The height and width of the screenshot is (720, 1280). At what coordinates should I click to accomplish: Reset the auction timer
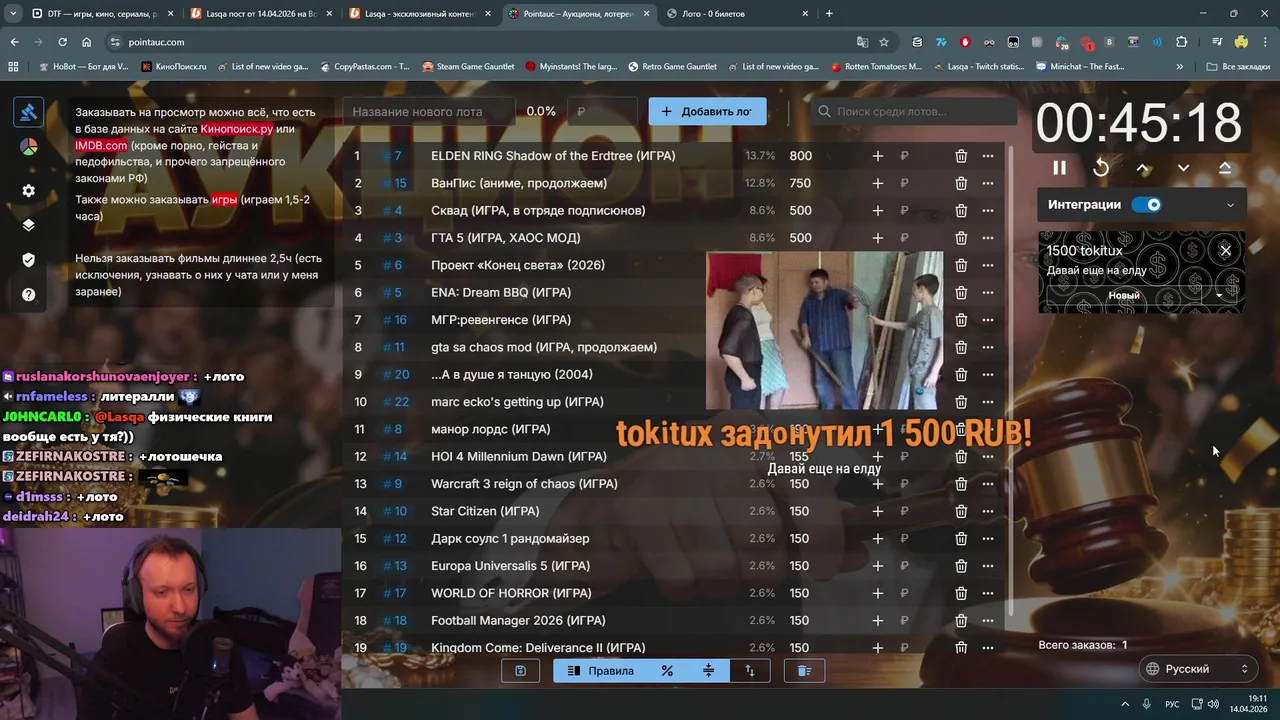[1101, 168]
